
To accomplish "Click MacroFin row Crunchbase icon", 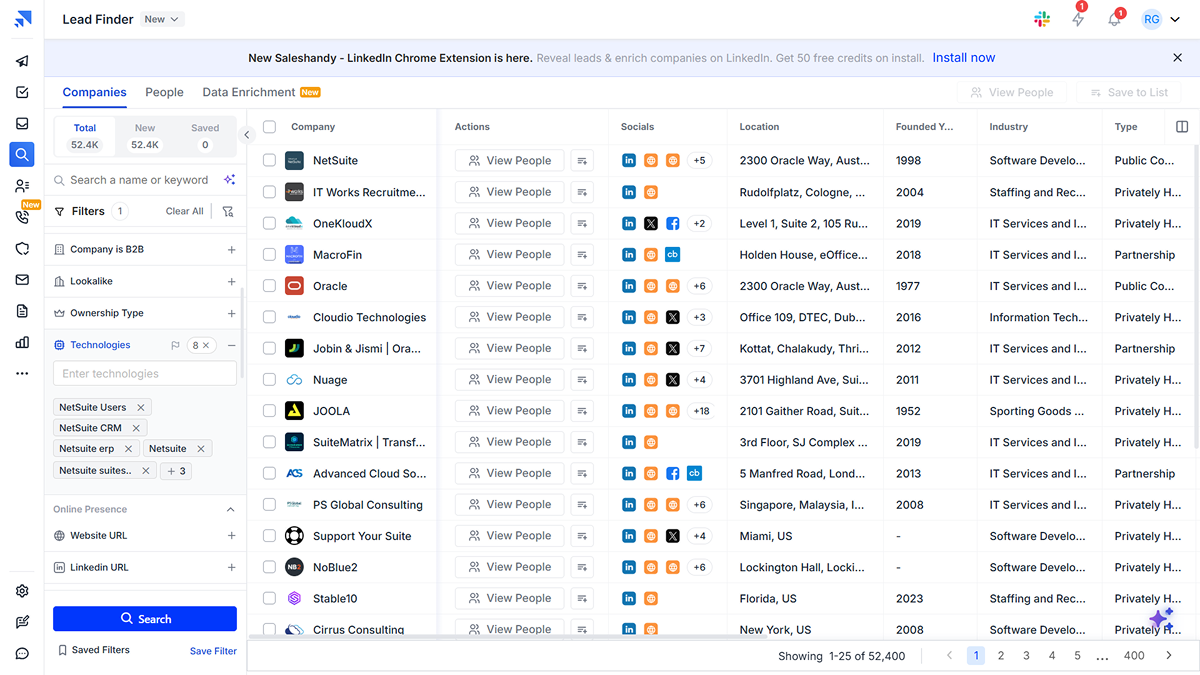I will point(673,255).
